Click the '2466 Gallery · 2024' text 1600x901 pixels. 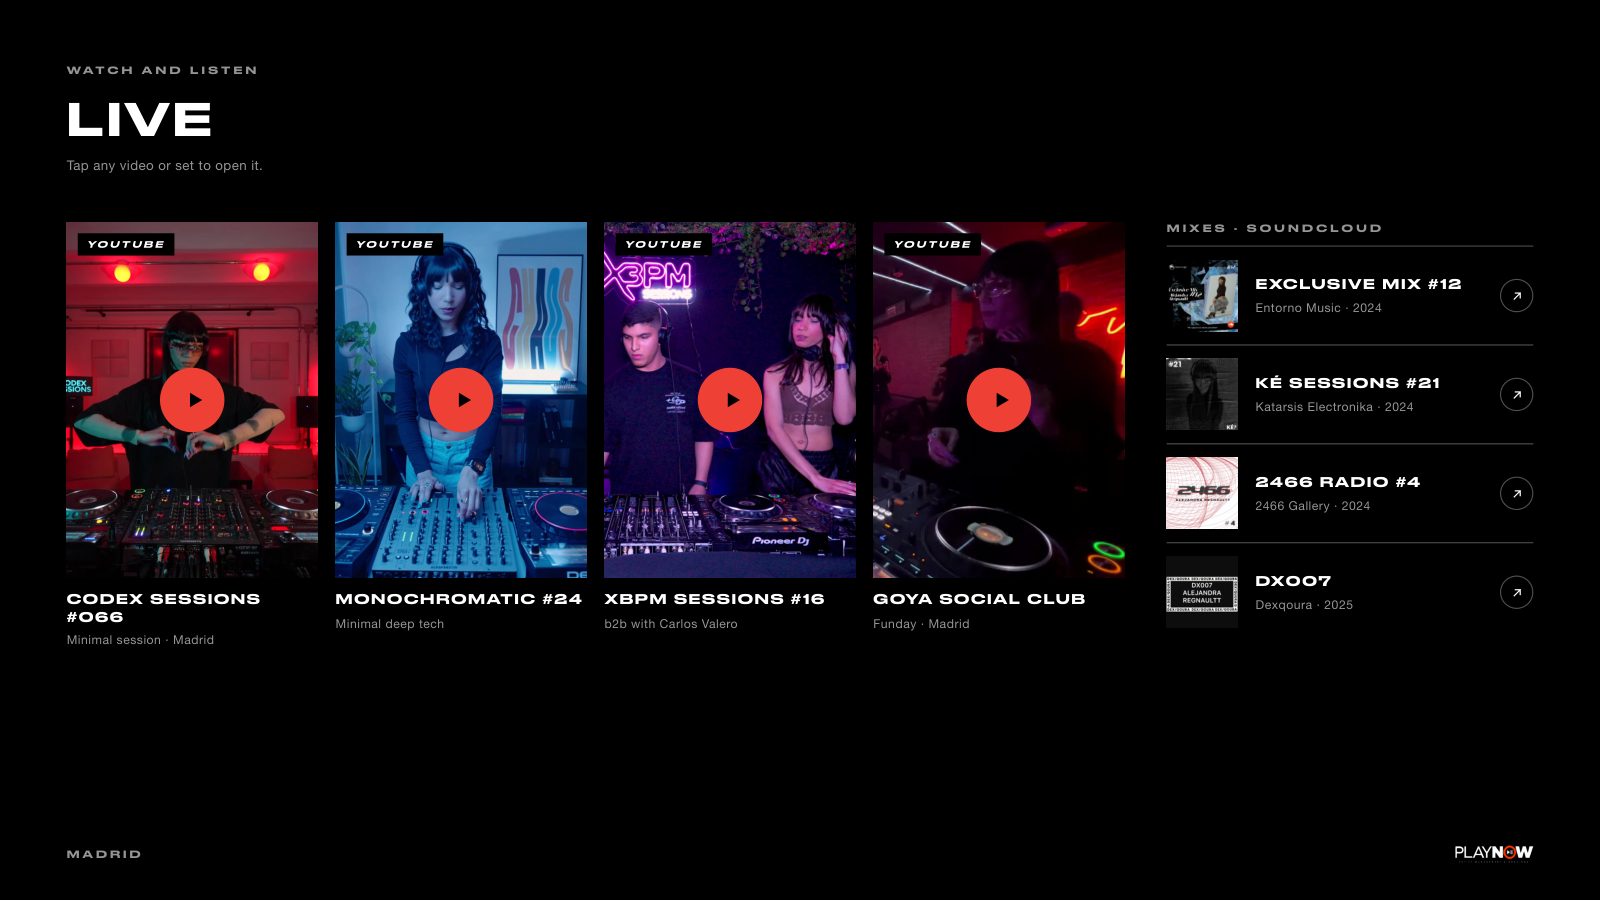coord(1312,506)
